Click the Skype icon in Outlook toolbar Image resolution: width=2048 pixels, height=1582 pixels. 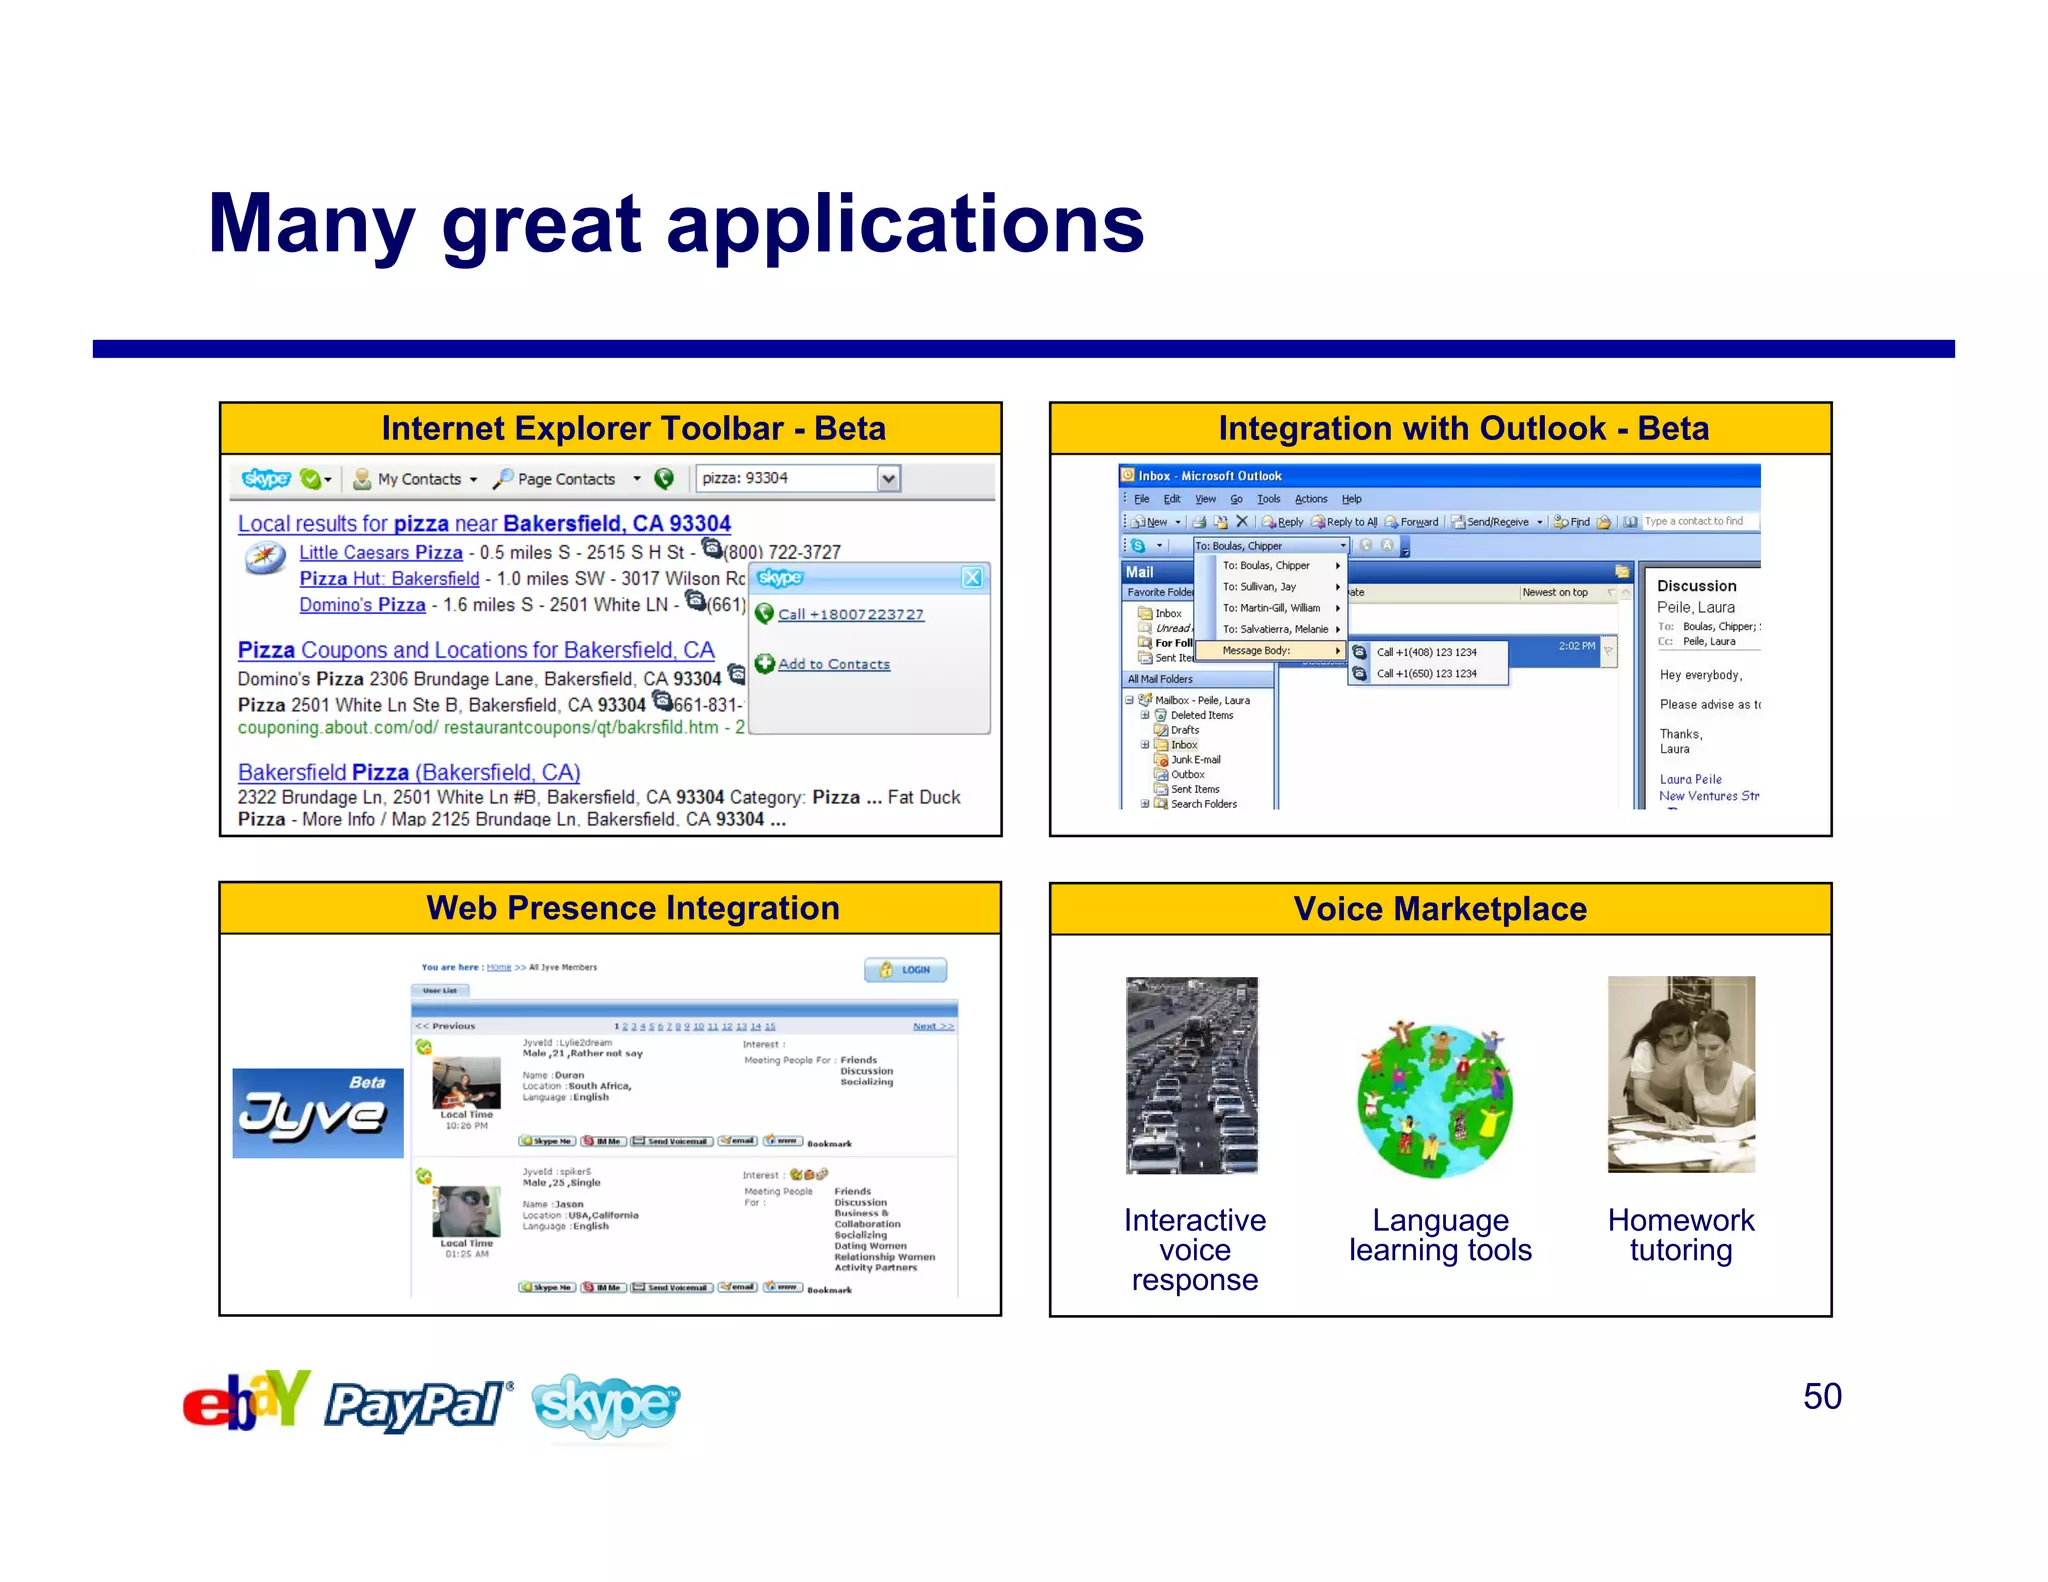[1139, 546]
